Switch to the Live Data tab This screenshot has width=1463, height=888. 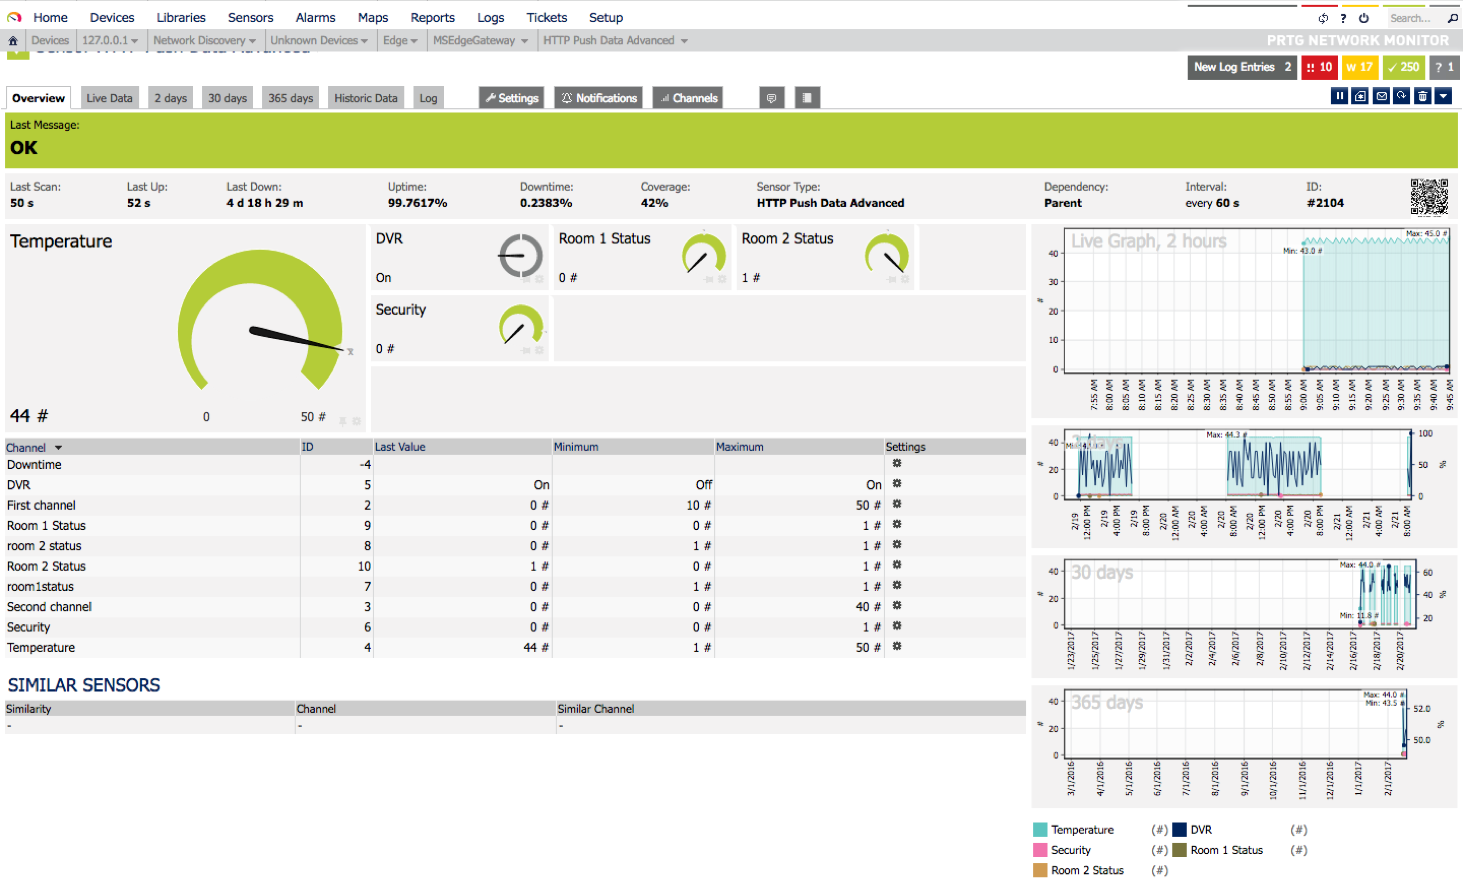pyautogui.click(x=109, y=98)
